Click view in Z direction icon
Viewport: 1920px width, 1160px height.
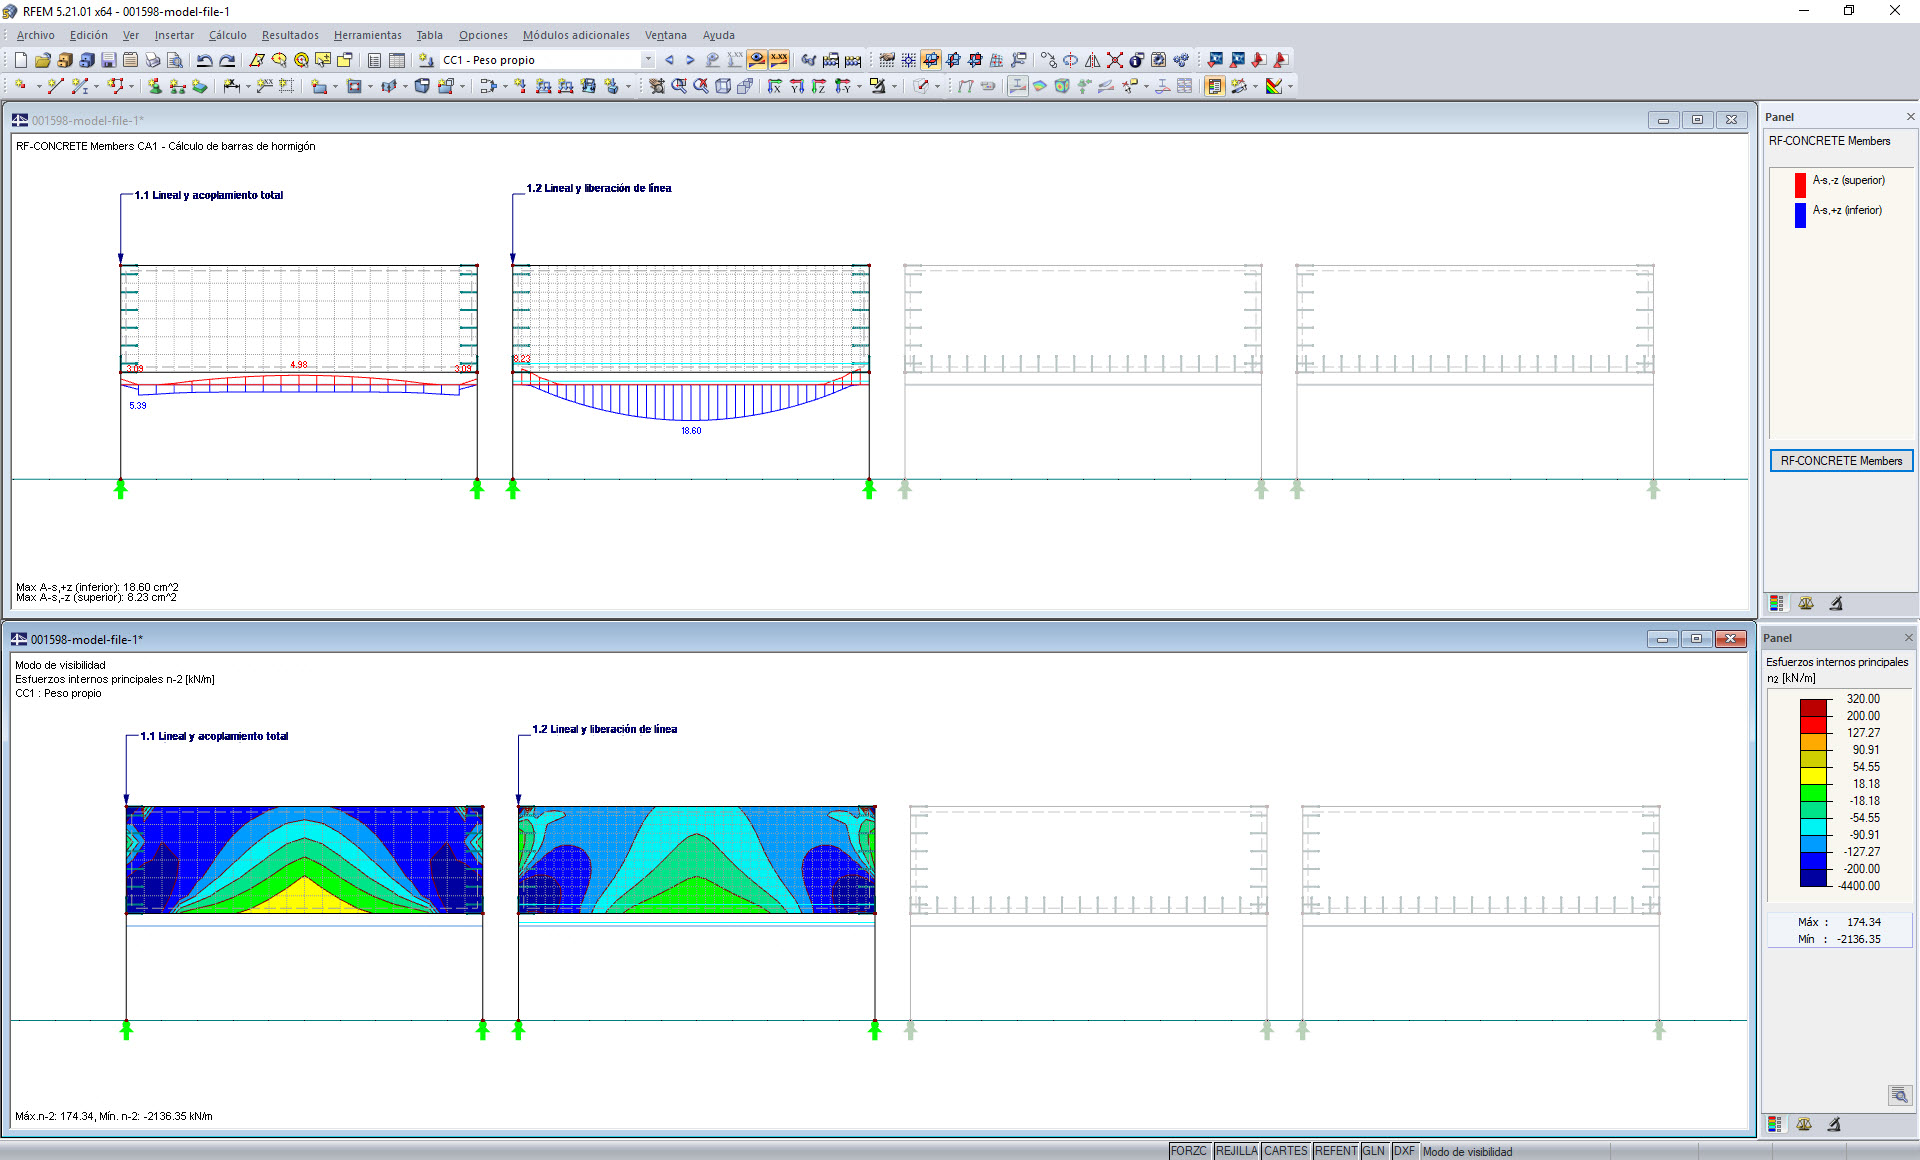819,86
